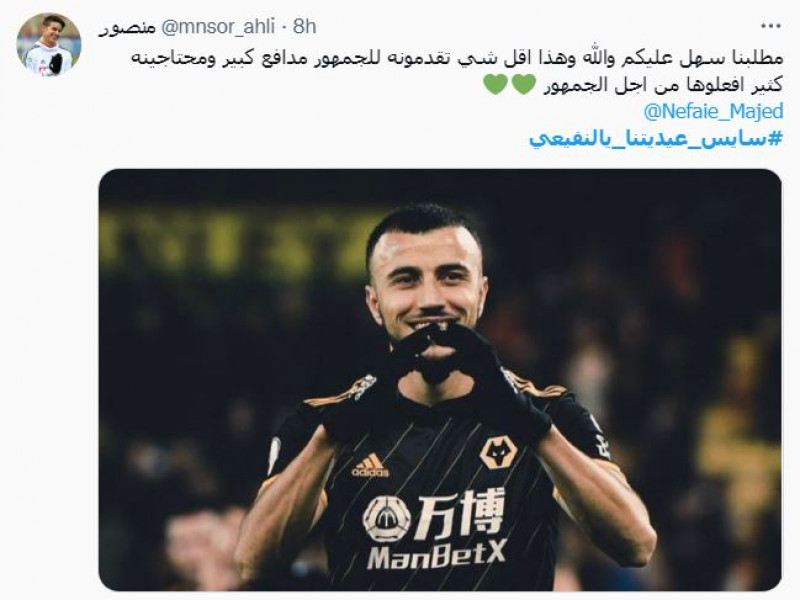
Task: Click the Wolves wolf-head badge on the shirt
Action: pyautogui.click(x=498, y=452)
